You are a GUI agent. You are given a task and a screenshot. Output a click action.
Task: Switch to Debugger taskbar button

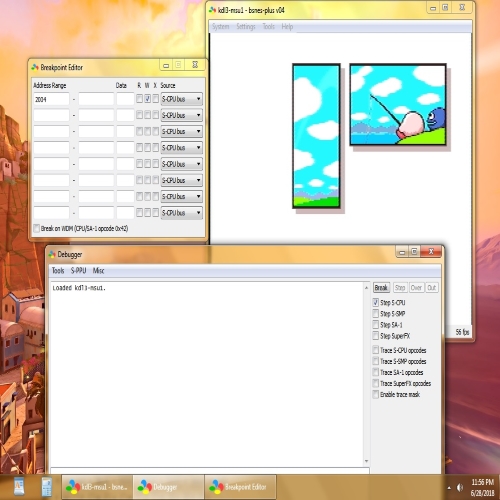(168, 487)
